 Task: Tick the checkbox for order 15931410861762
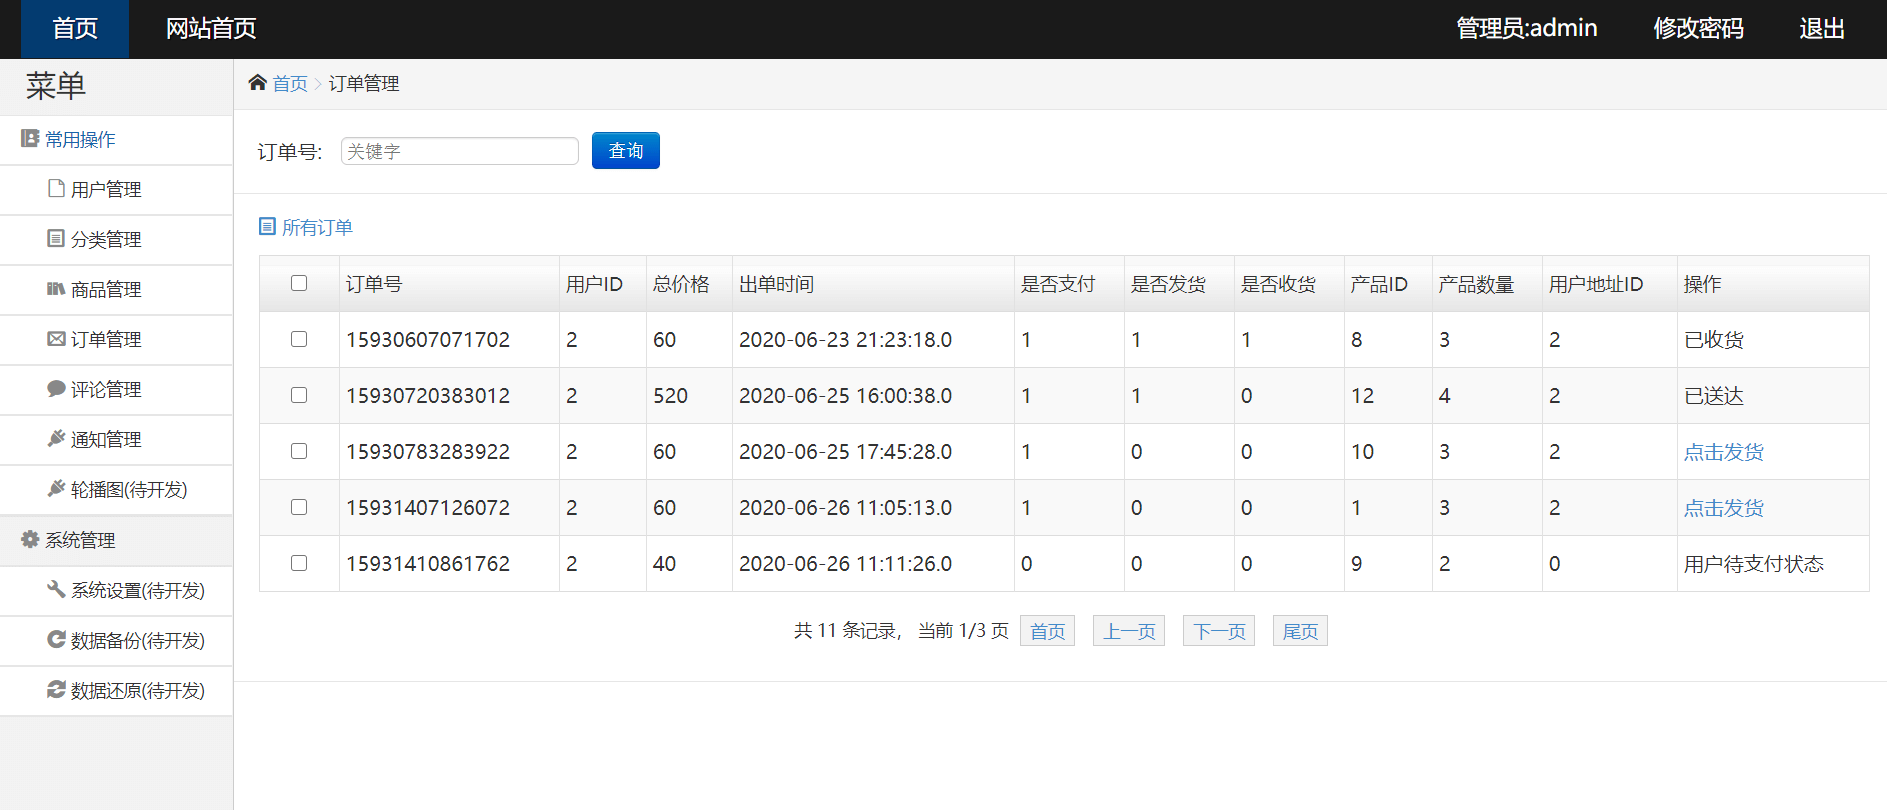(299, 563)
